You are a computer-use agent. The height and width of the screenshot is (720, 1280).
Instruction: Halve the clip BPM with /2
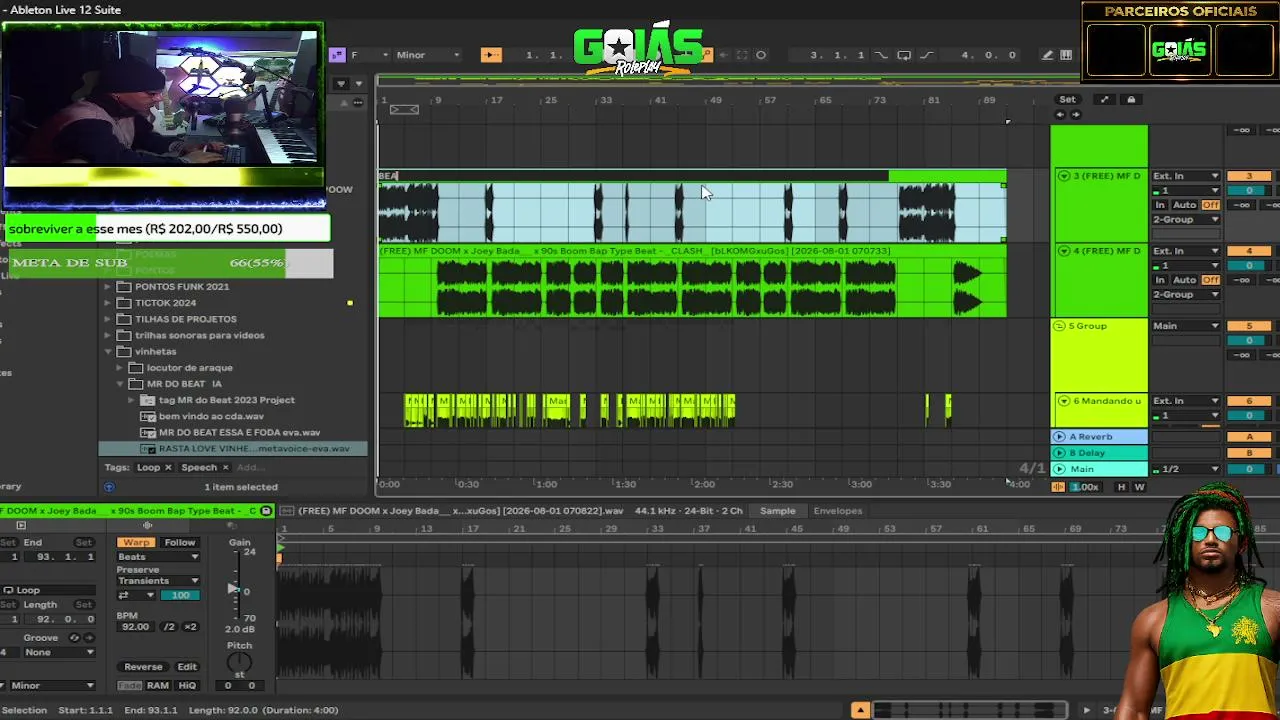click(x=168, y=627)
